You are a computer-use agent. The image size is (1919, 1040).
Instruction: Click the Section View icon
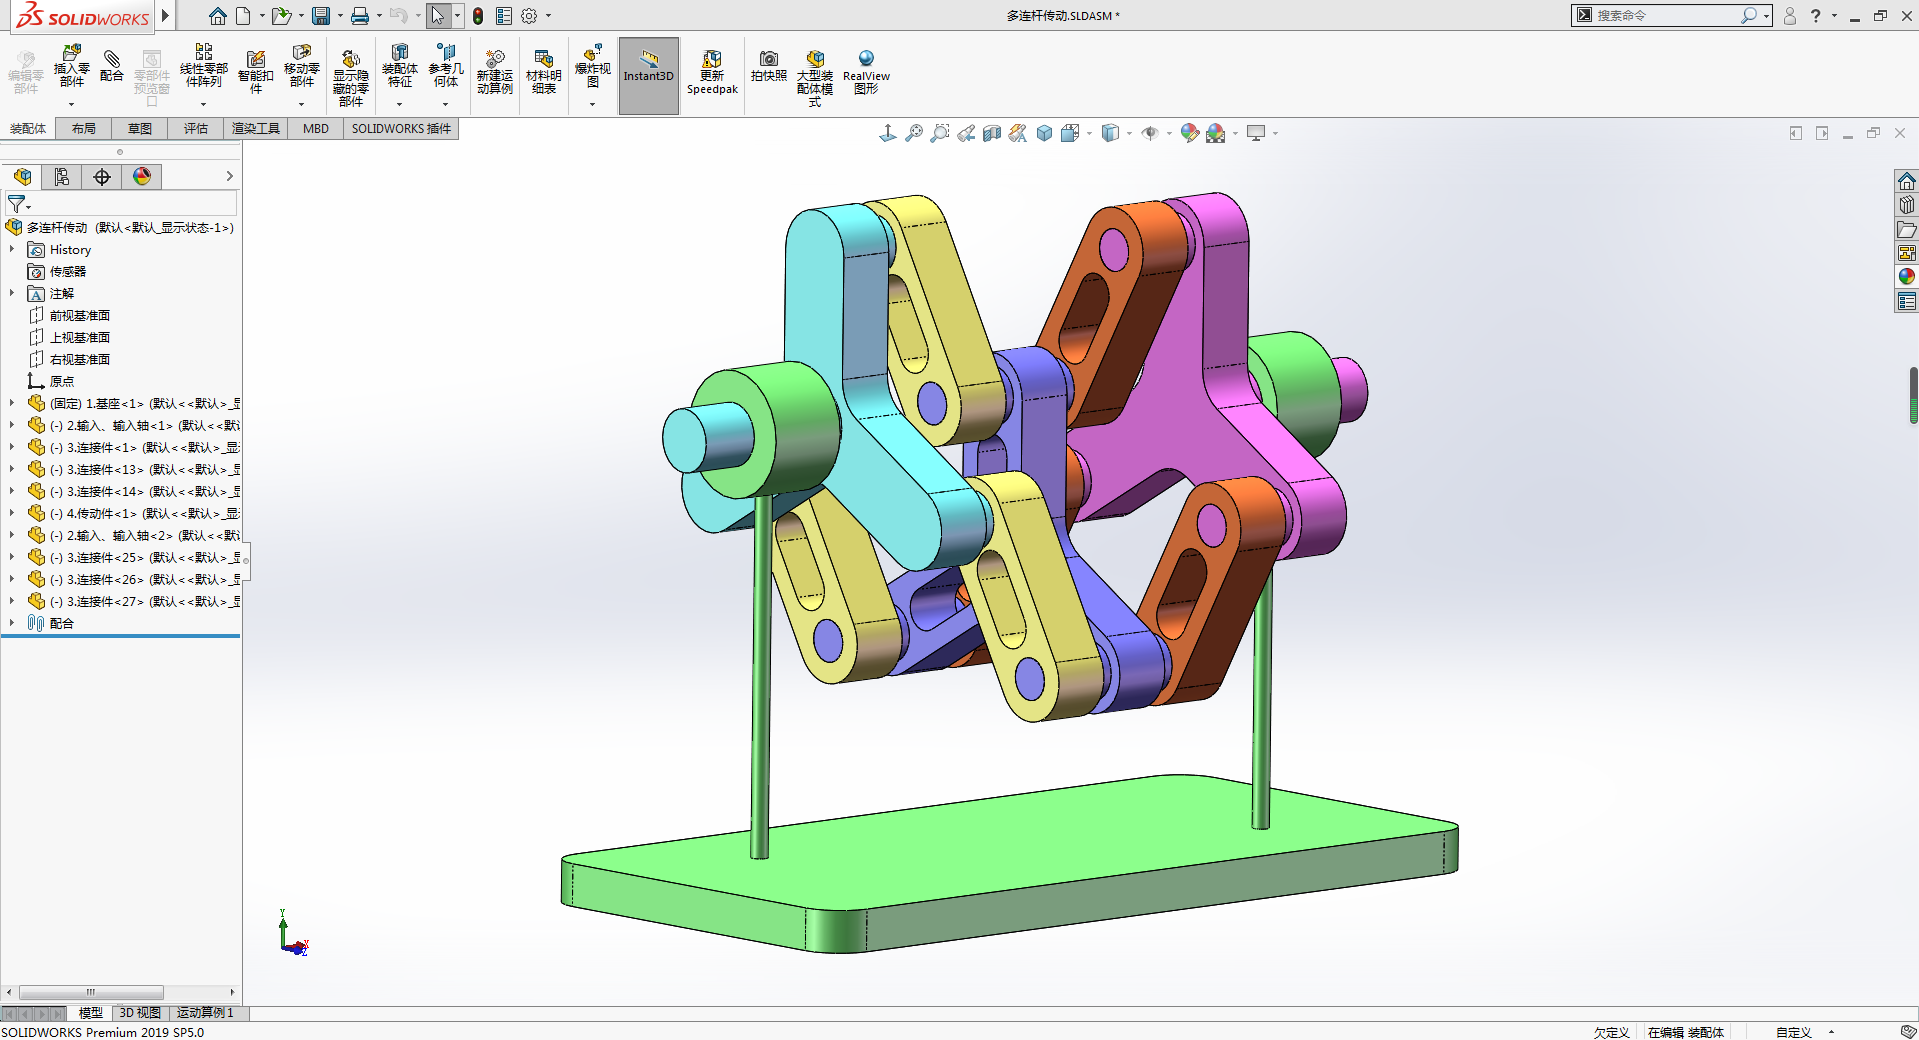(992, 133)
